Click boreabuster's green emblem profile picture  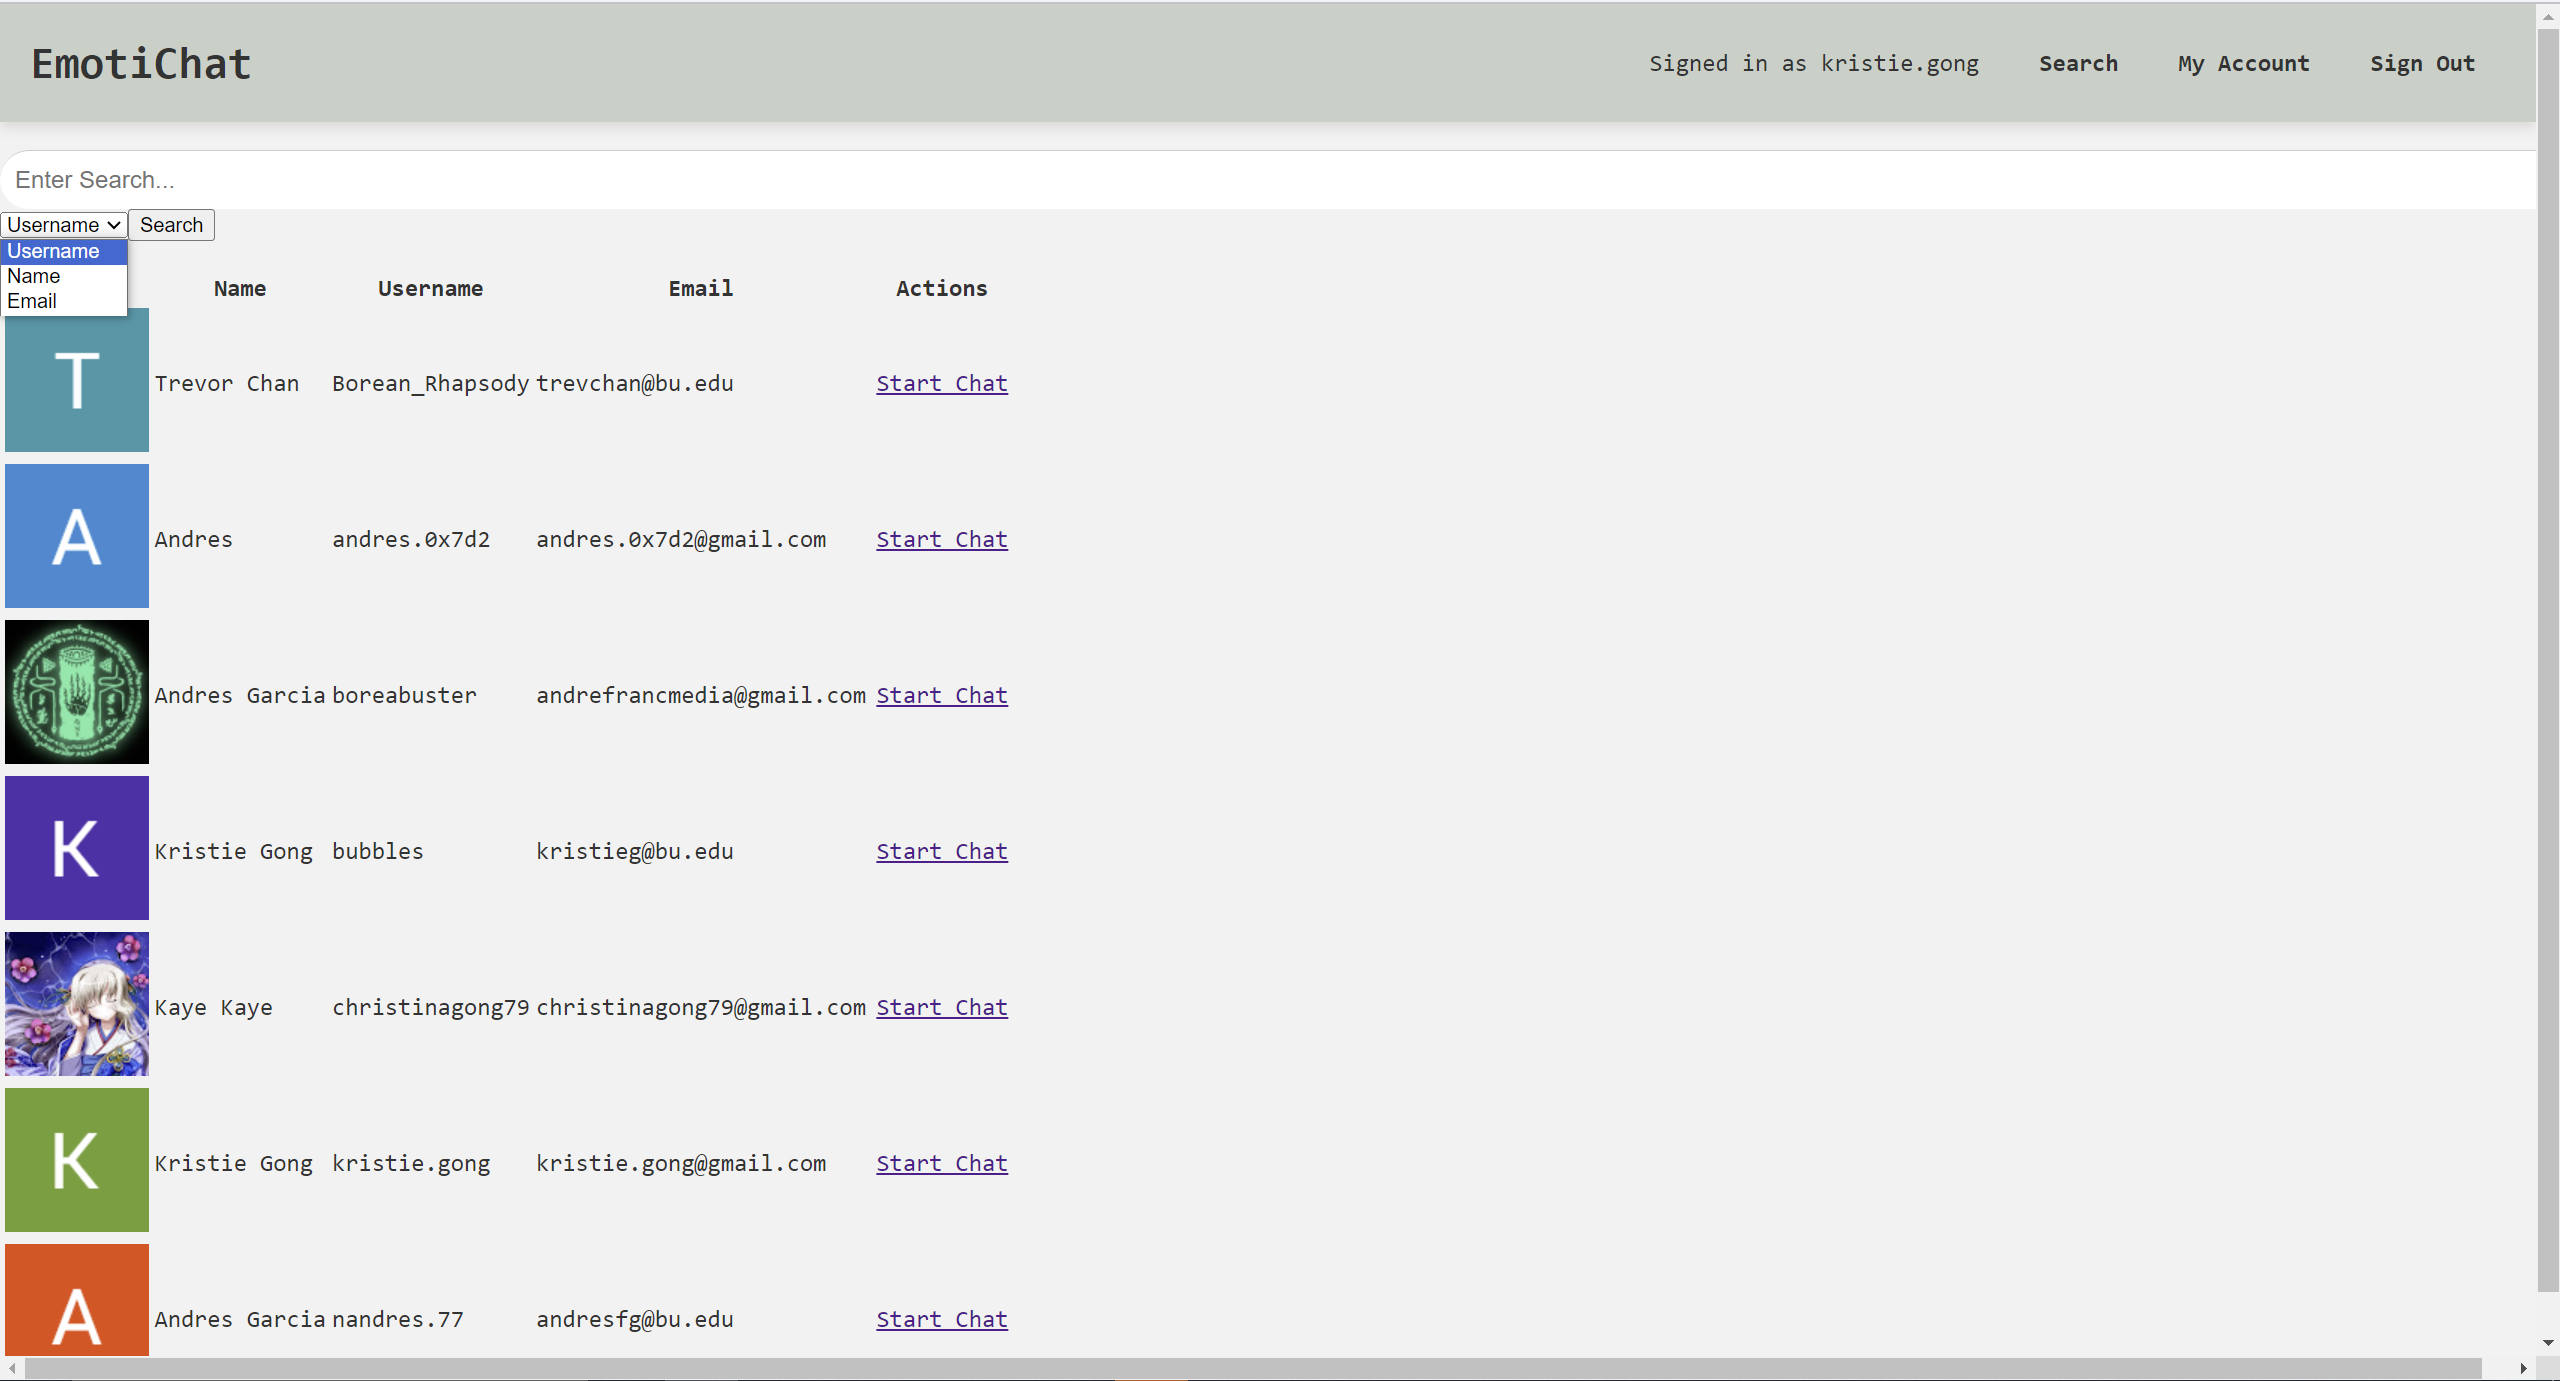[77, 692]
